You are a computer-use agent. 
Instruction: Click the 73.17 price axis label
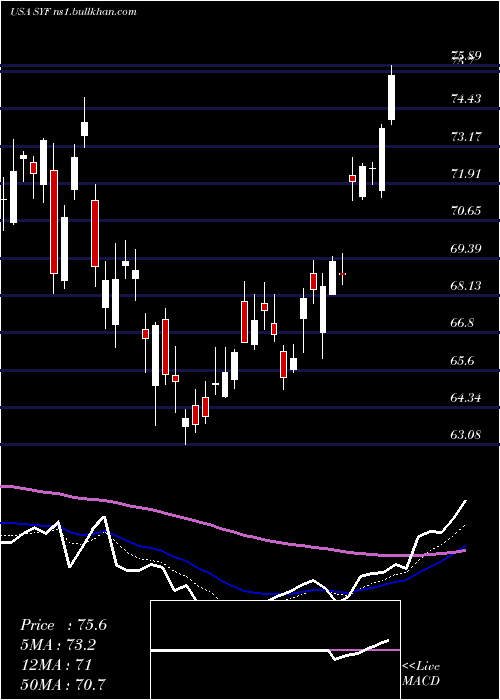coord(466,136)
